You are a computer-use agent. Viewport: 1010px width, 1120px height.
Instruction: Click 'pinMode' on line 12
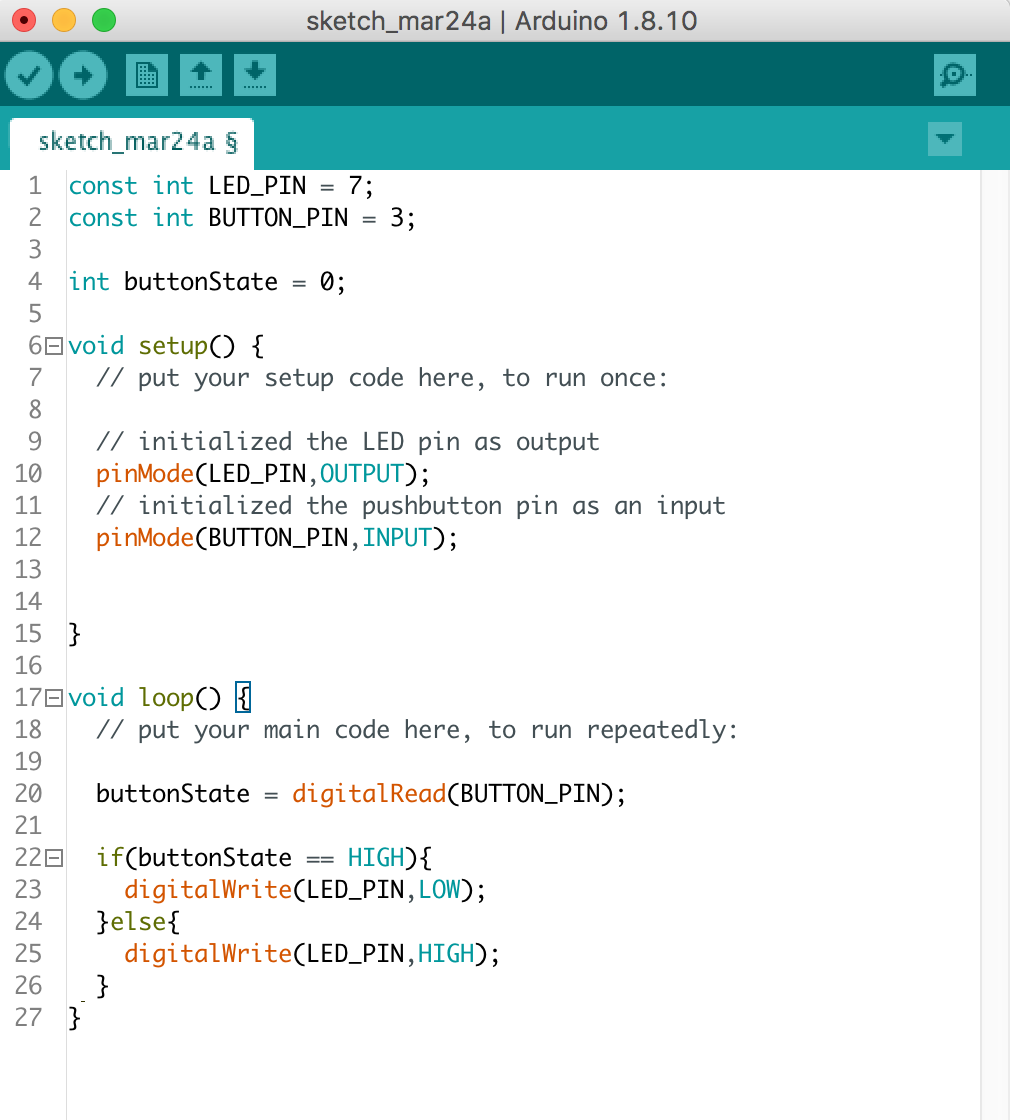pyautogui.click(x=145, y=538)
